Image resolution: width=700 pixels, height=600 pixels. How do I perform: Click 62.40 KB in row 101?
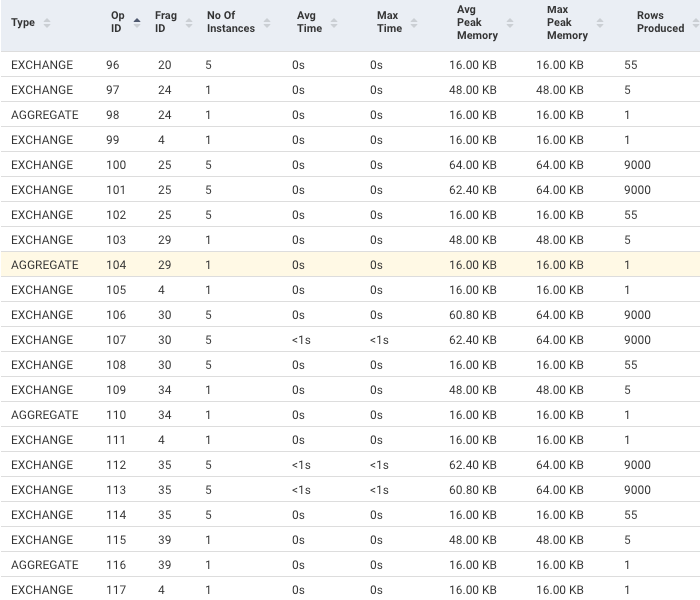(473, 190)
